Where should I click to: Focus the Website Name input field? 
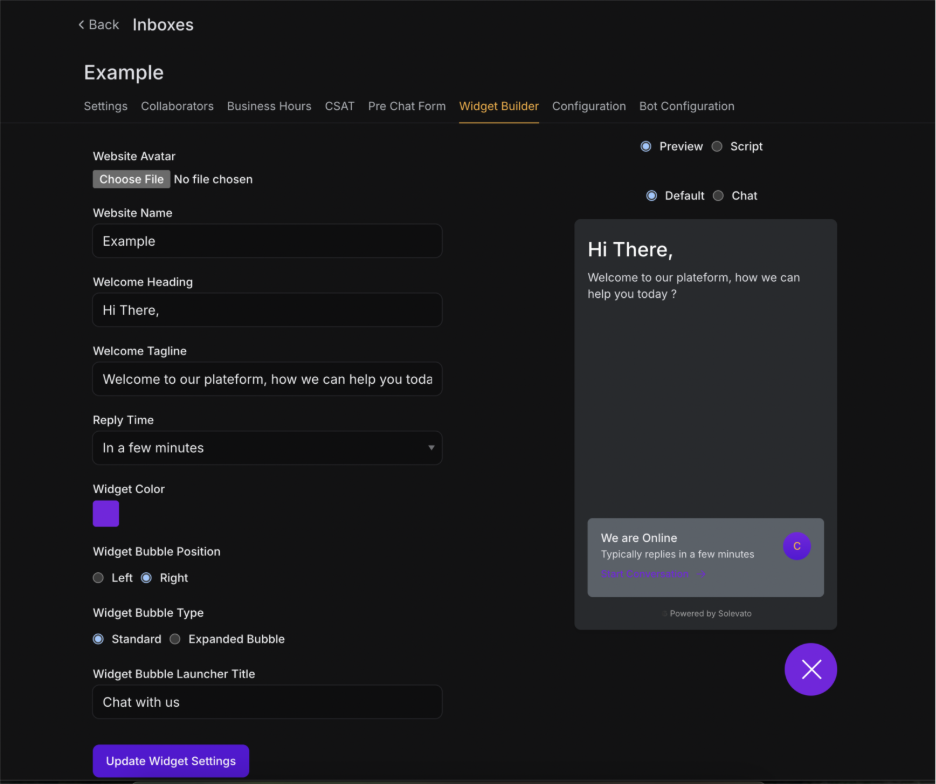tap(267, 241)
